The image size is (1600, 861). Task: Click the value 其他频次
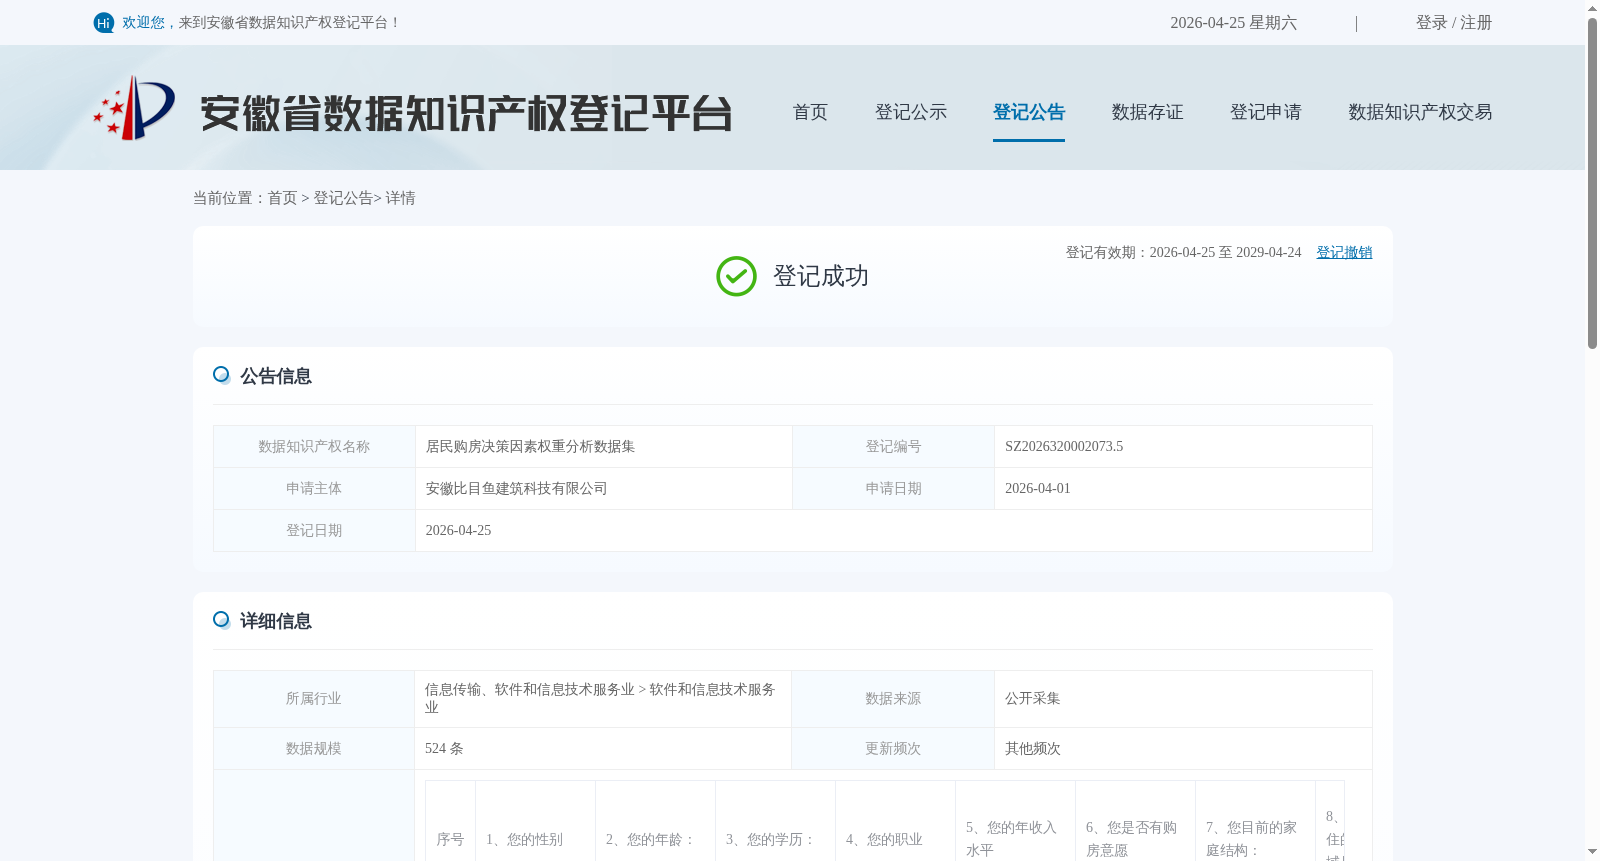(x=1032, y=749)
